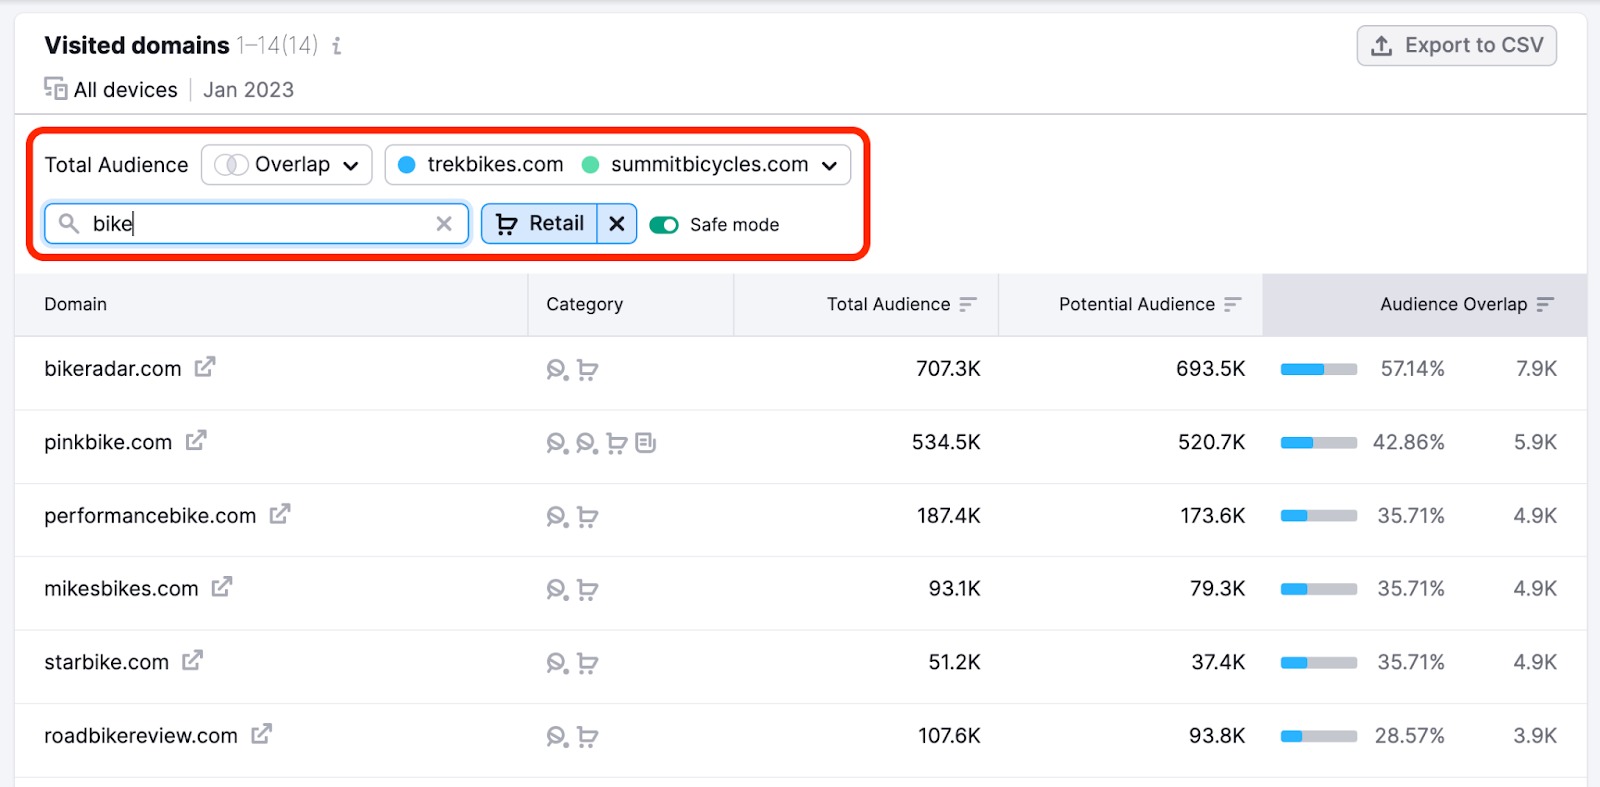The width and height of the screenshot is (1600, 787).
Task: Click bikeradar.com first category icon
Action: tap(557, 370)
